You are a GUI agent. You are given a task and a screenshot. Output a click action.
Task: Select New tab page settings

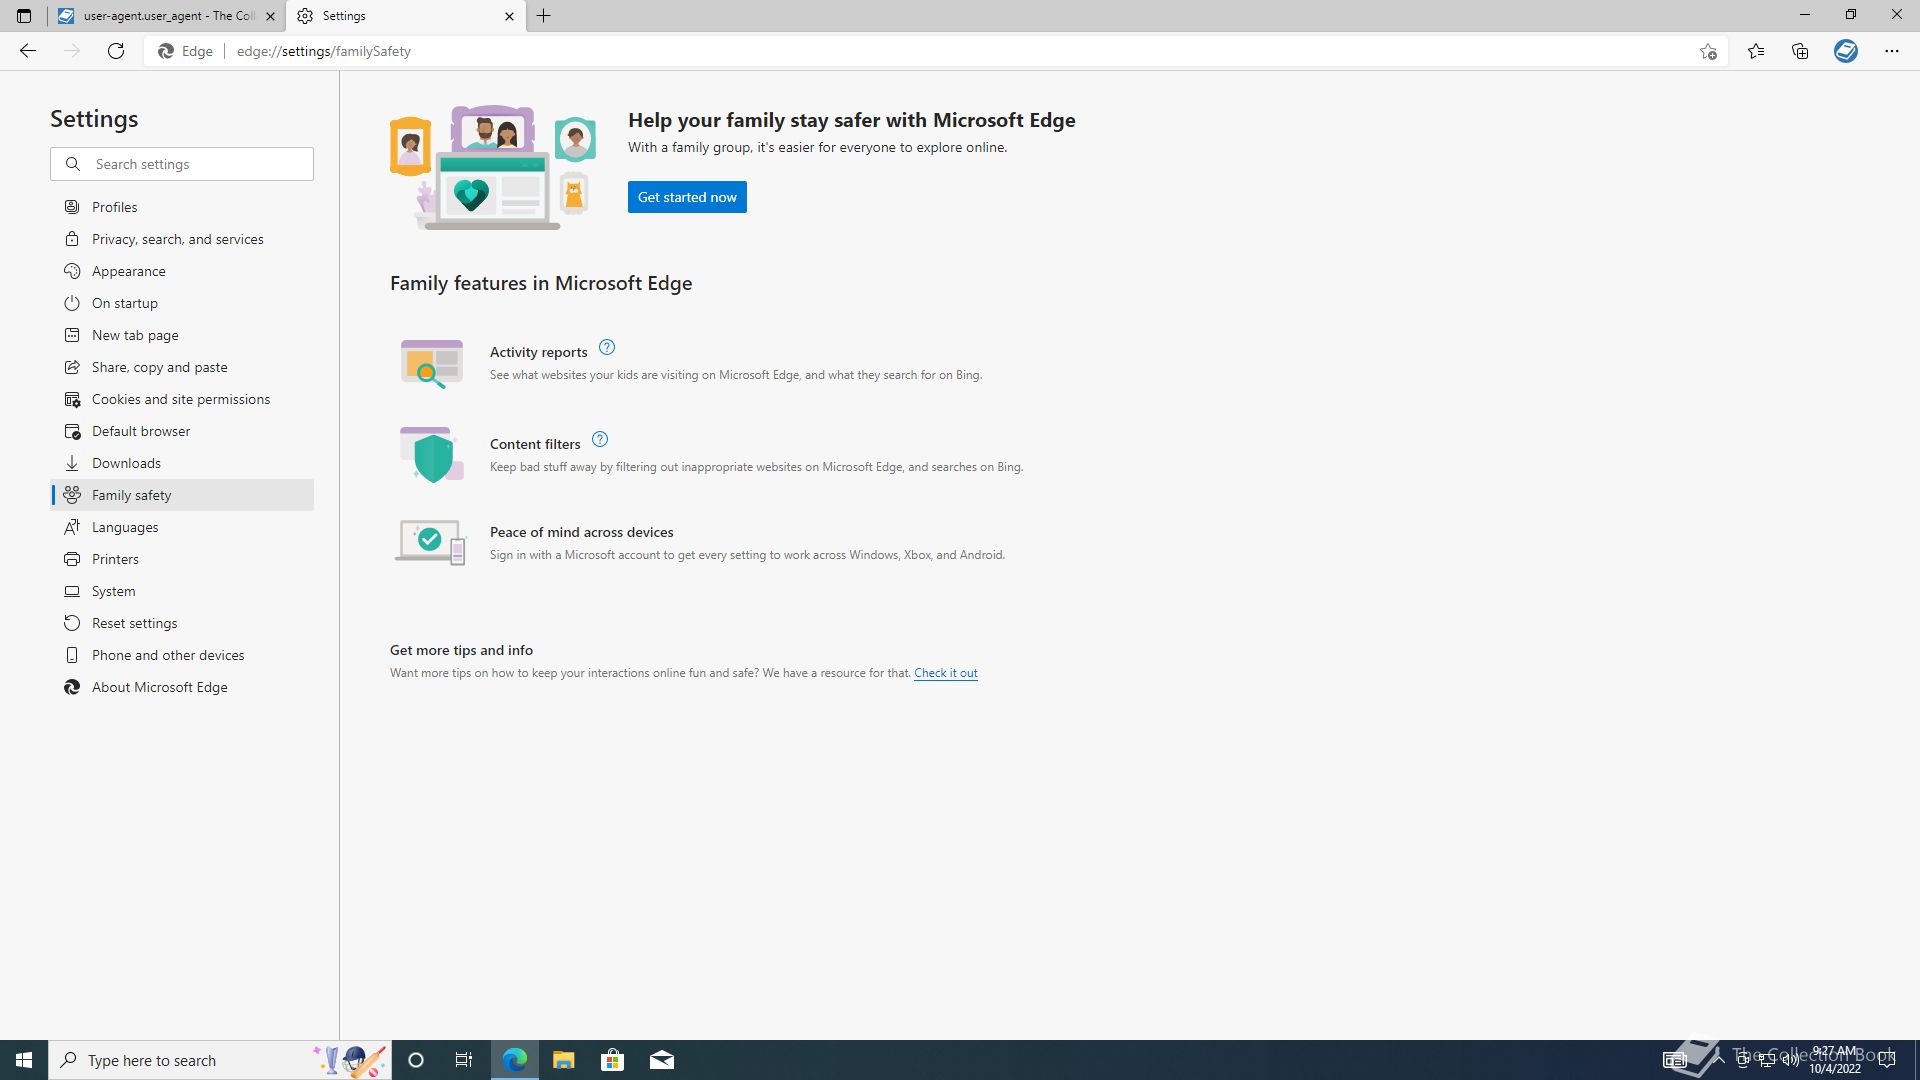182,335
